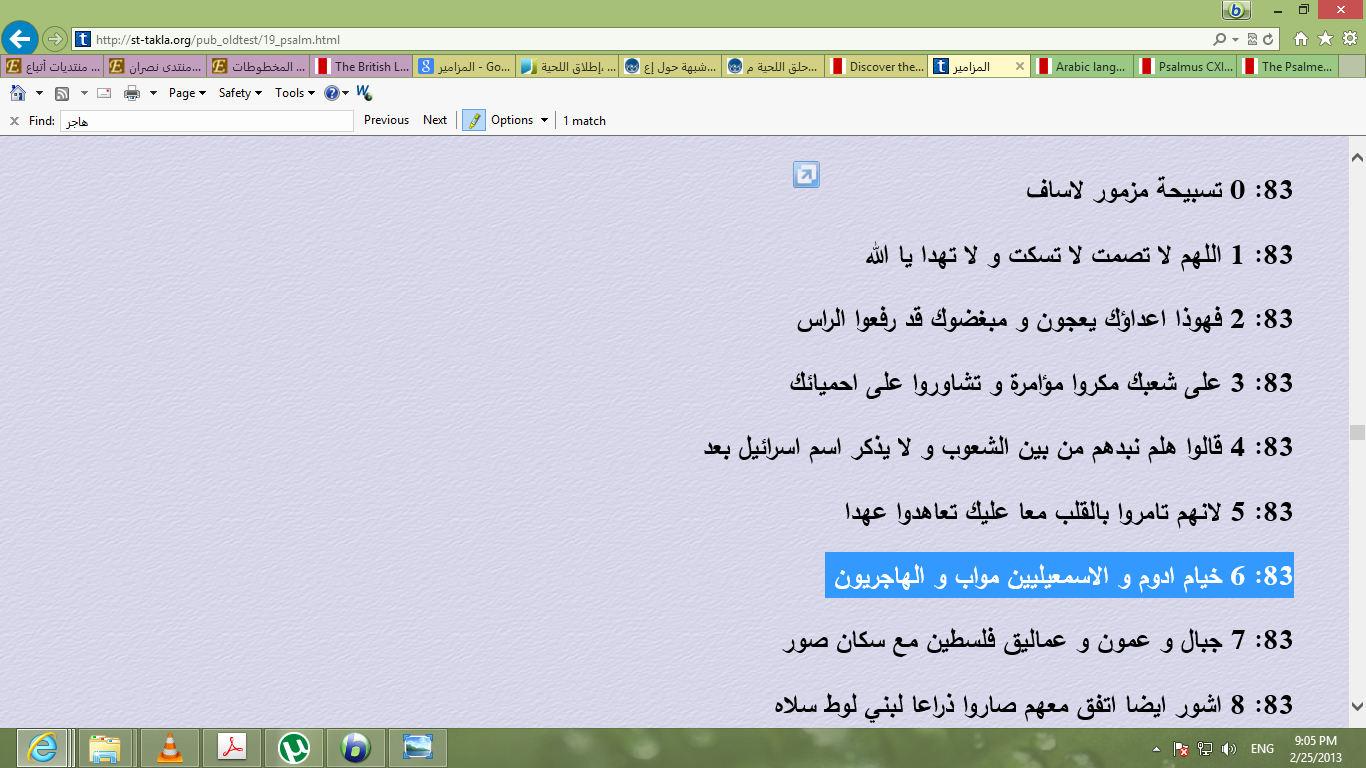Screen dimensions: 1366x768
Task: Open the find bar Options dropdown
Action: coord(519,120)
